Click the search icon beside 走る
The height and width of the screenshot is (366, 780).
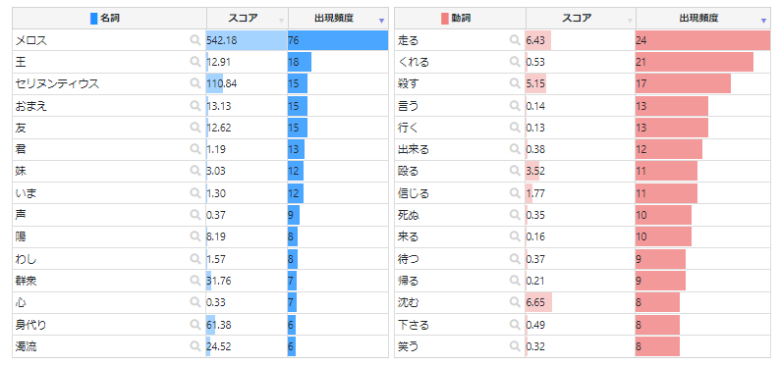514,40
